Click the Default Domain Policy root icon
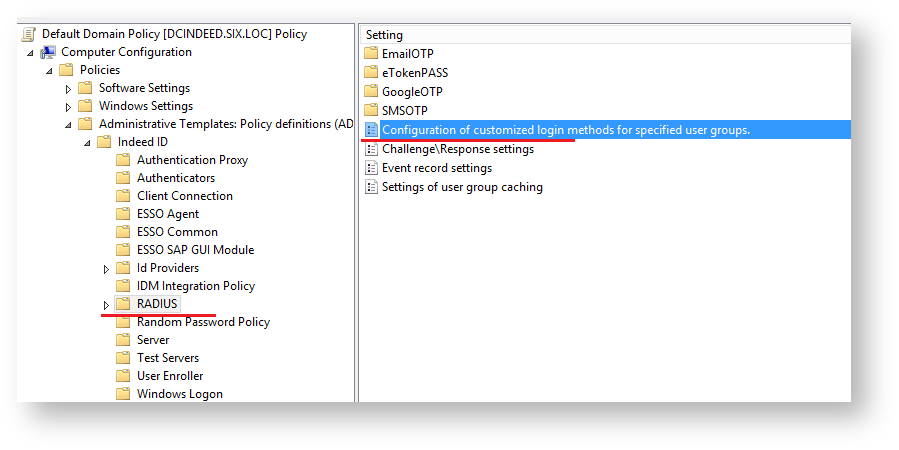The height and width of the screenshot is (450, 899). 29,34
